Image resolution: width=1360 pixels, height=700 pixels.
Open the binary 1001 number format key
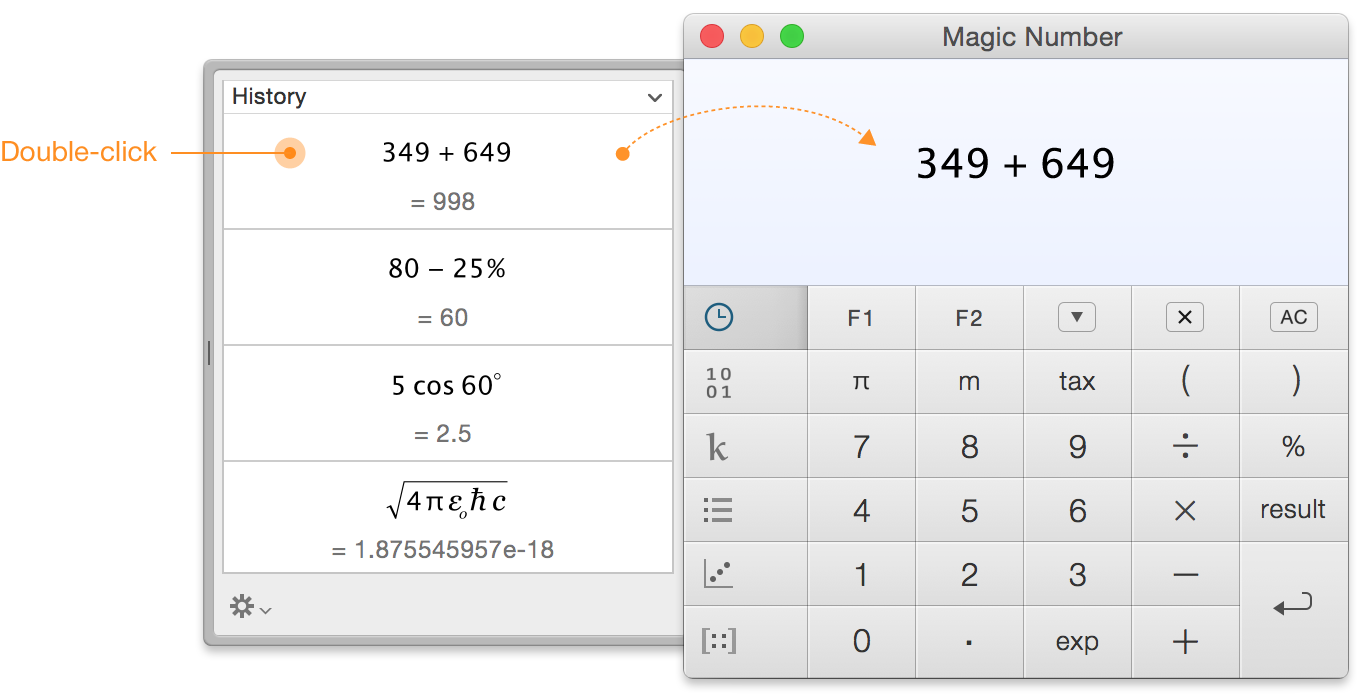[x=745, y=382]
